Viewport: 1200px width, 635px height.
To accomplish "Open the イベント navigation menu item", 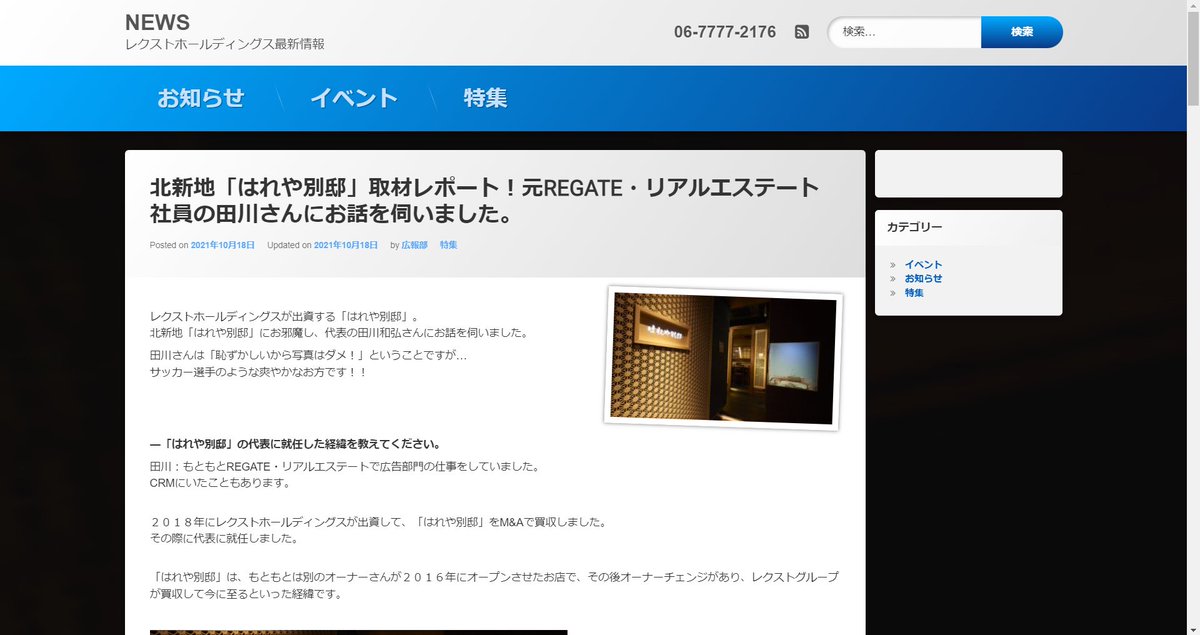I will tap(354, 98).
